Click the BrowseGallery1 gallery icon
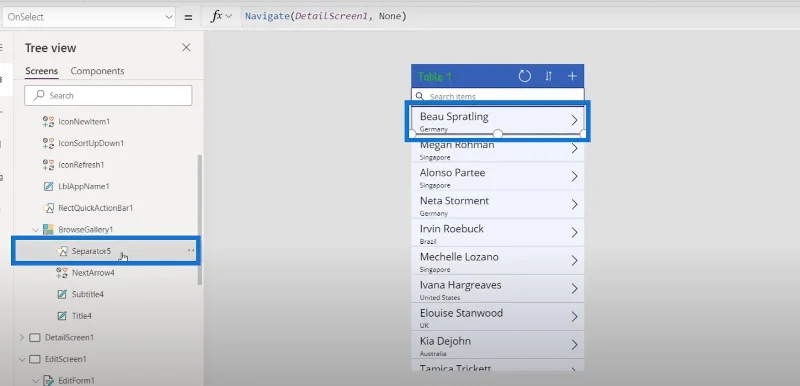This screenshot has height=386, width=800. pyautogui.click(x=48, y=229)
